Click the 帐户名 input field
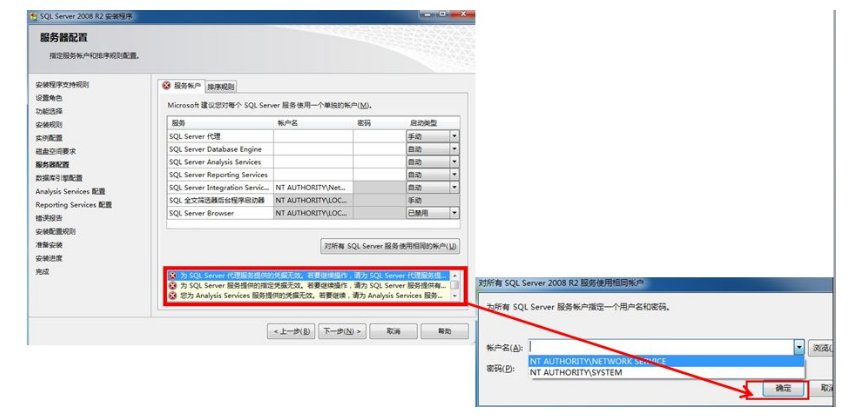The height and width of the screenshot is (416, 853). tap(661, 347)
